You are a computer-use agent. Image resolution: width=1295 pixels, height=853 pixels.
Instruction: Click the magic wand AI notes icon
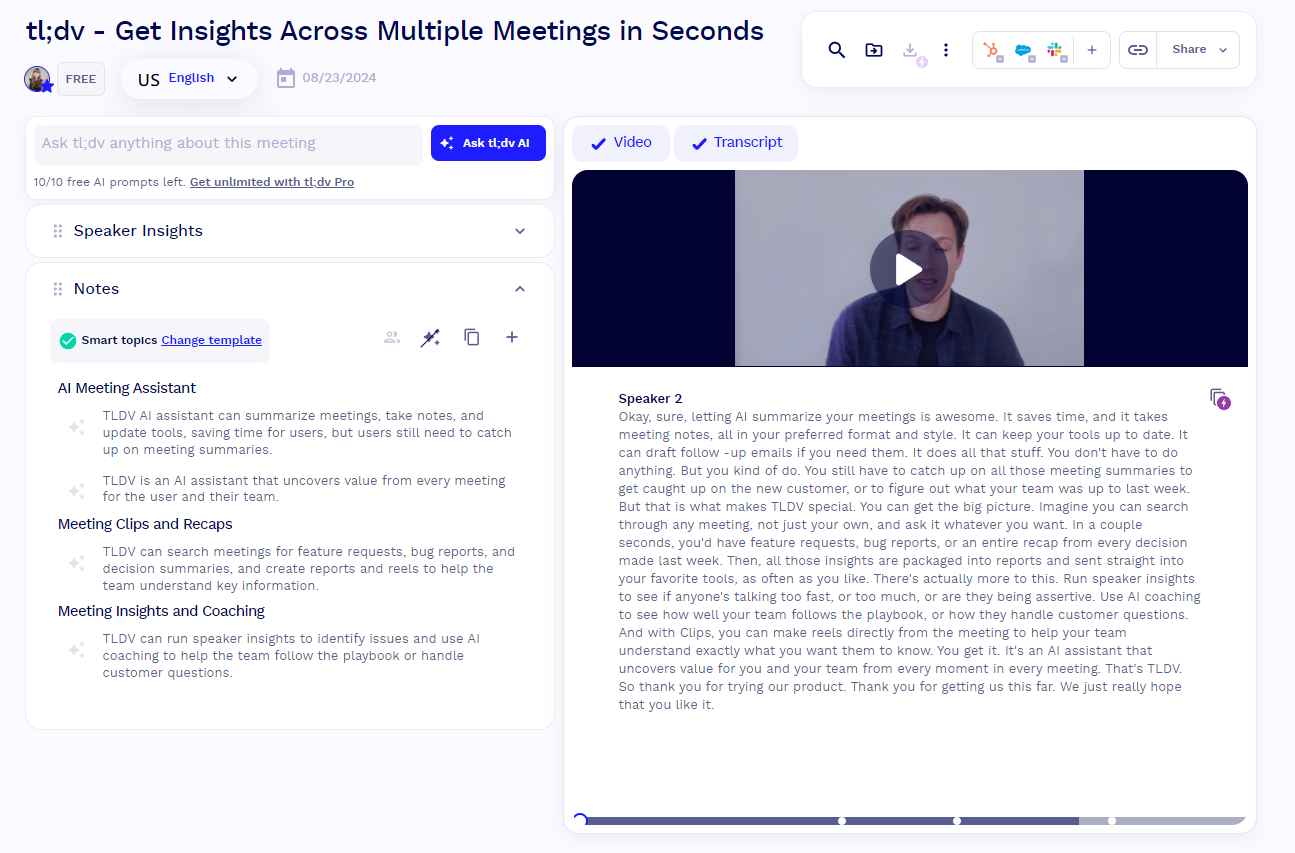pyautogui.click(x=431, y=338)
